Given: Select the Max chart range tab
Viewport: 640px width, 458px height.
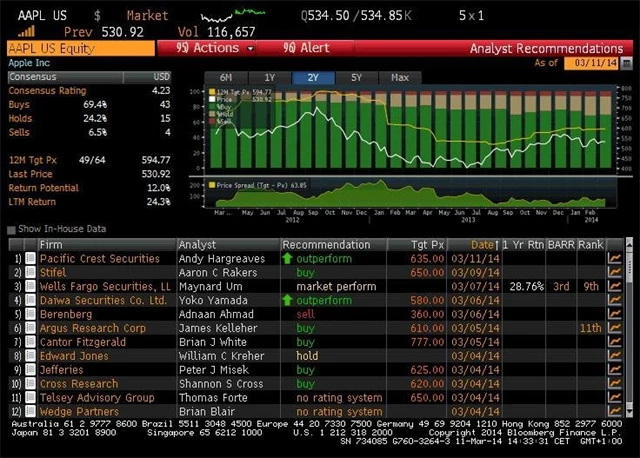Looking at the screenshot, I should 400,78.
